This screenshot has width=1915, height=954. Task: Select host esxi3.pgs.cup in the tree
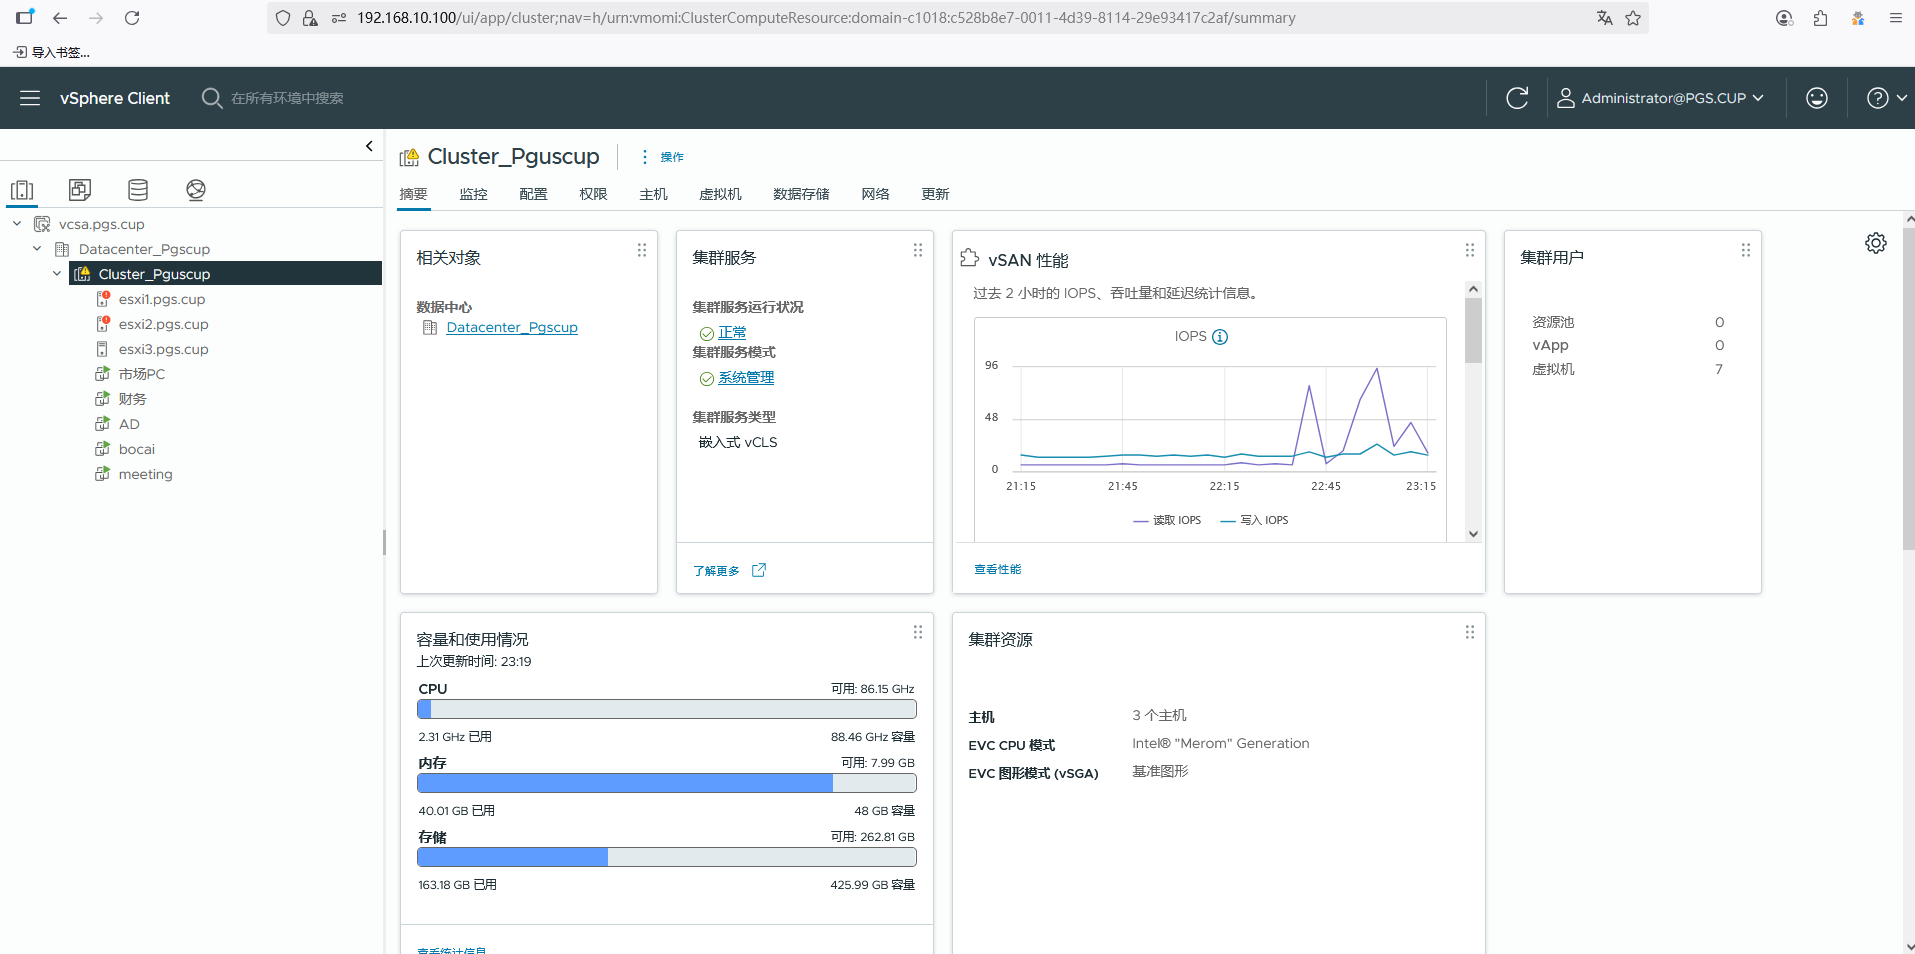pos(163,349)
